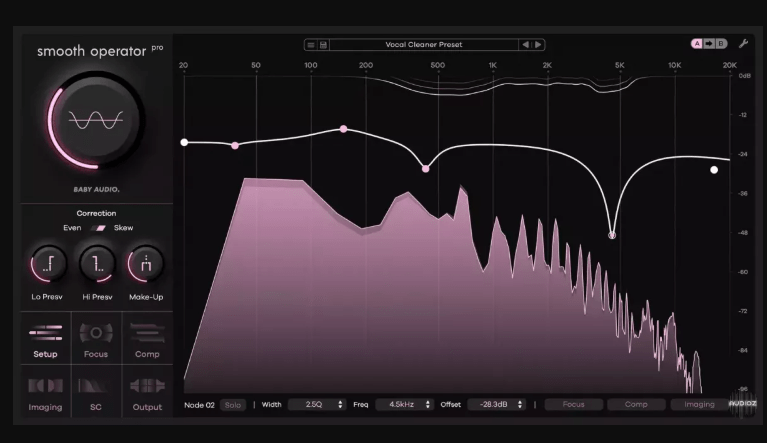Toggle Solo for Node 02
This screenshot has width=767, height=443.
[233, 405]
